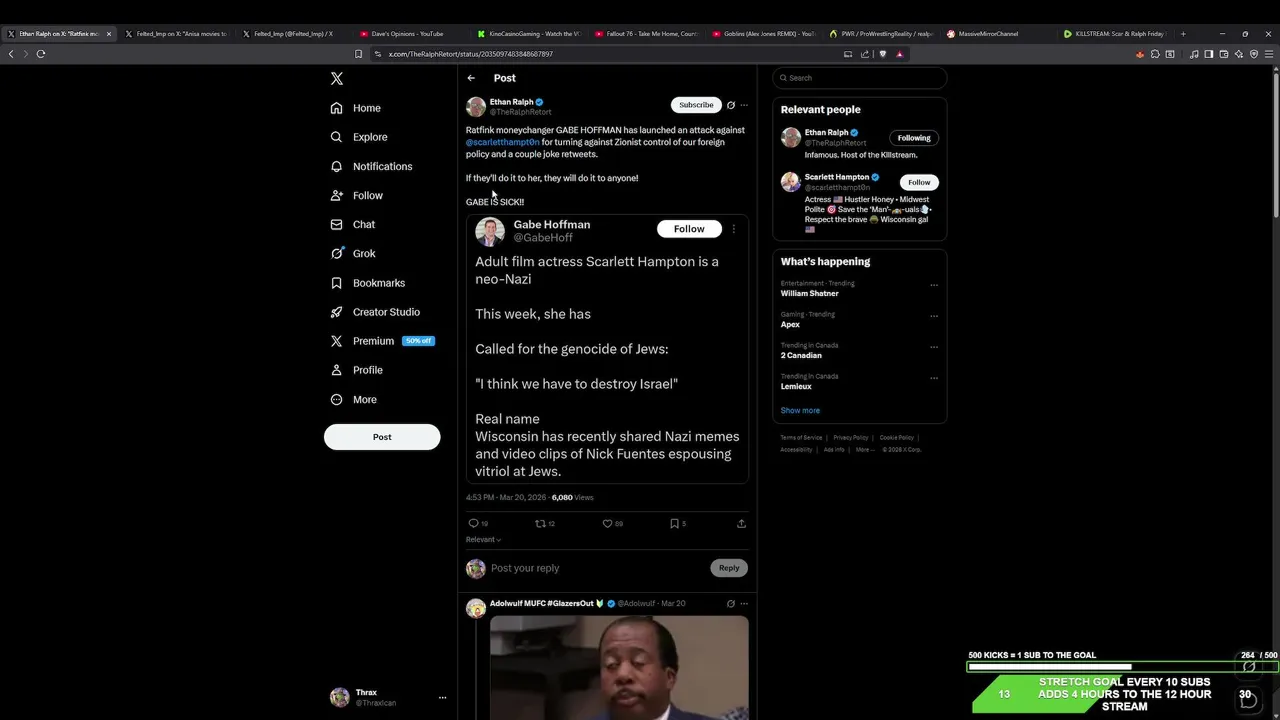Click the white Post button in sidebar
1280x720 pixels.
(382, 437)
